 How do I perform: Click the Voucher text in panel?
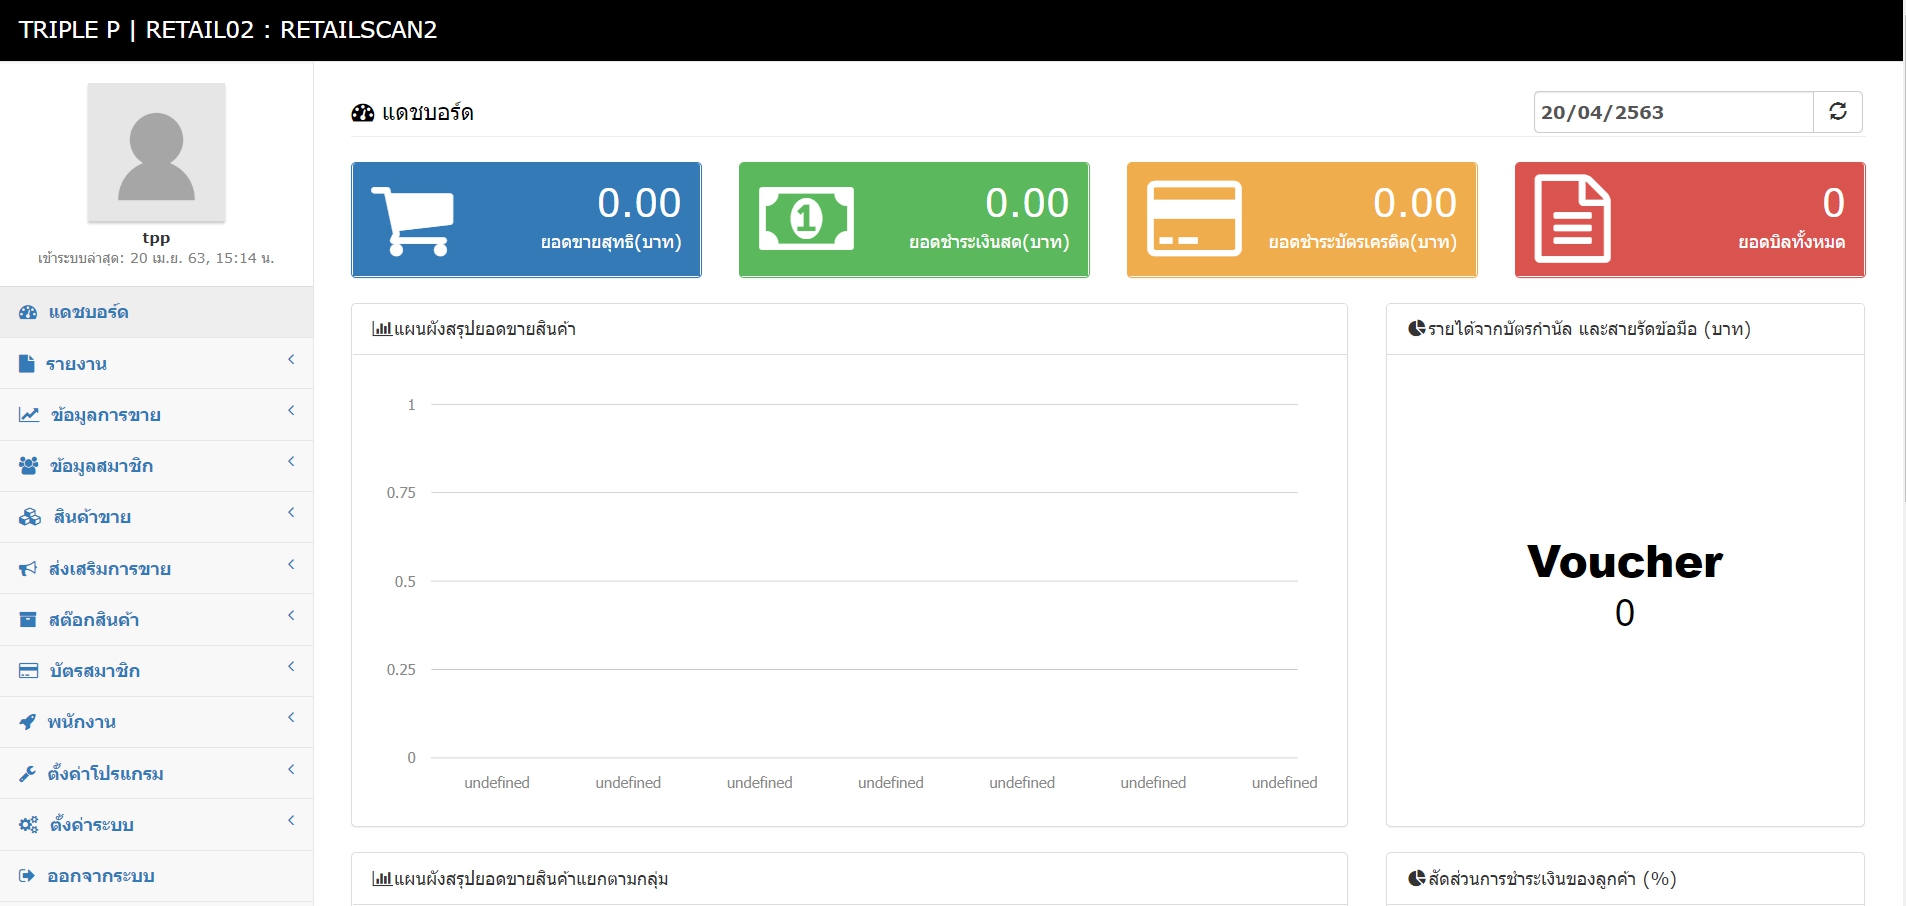click(x=1625, y=562)
